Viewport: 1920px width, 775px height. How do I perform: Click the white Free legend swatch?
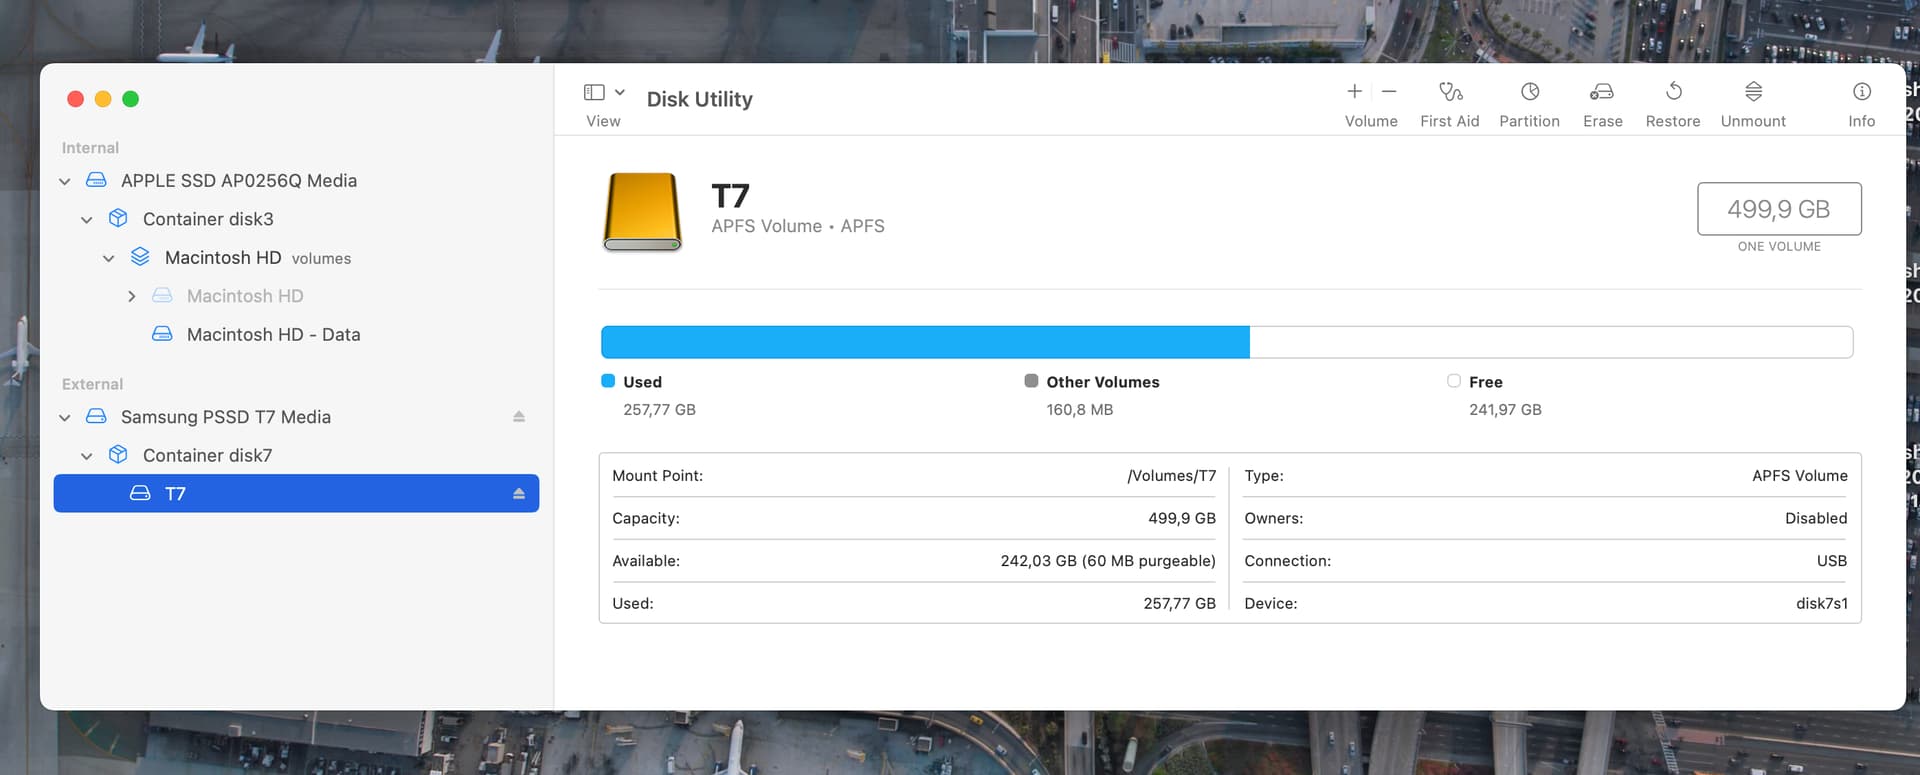pos(1454,381)
